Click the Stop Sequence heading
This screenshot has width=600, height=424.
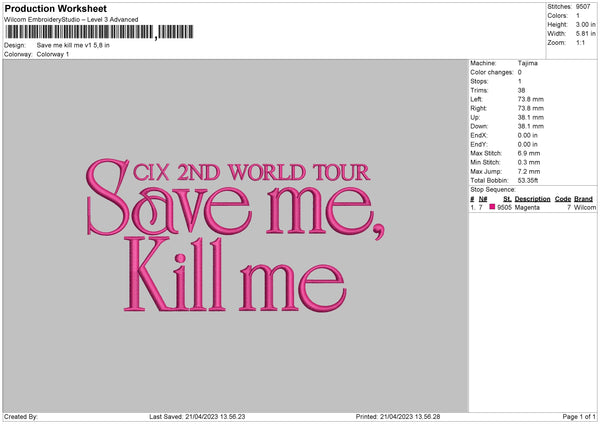click(493, 190)
